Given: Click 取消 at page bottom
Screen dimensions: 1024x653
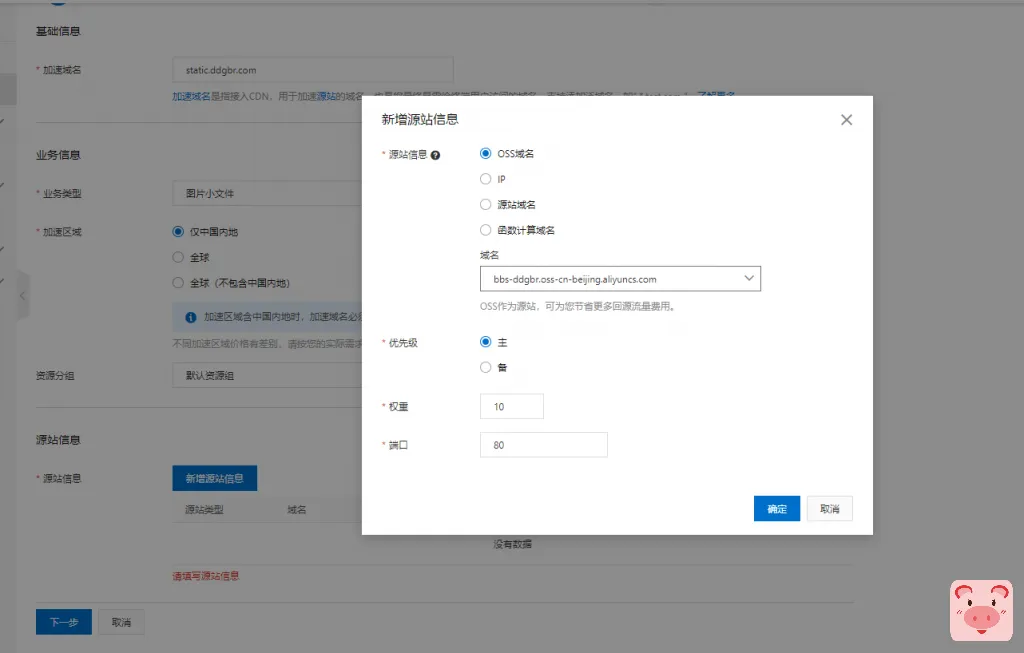Looking at the screenshot, I should (x=121, y=622).
